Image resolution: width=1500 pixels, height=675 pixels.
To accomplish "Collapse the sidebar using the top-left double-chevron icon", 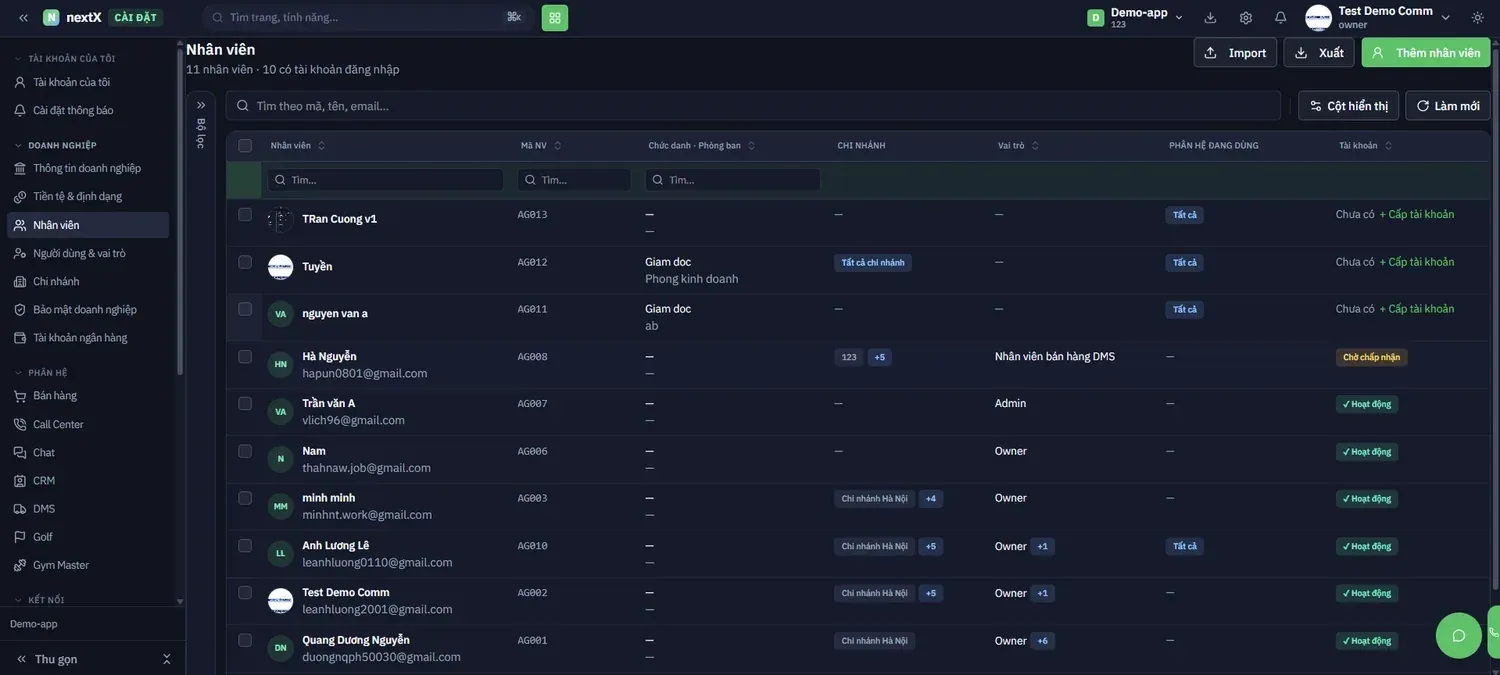I will [23, 17].
